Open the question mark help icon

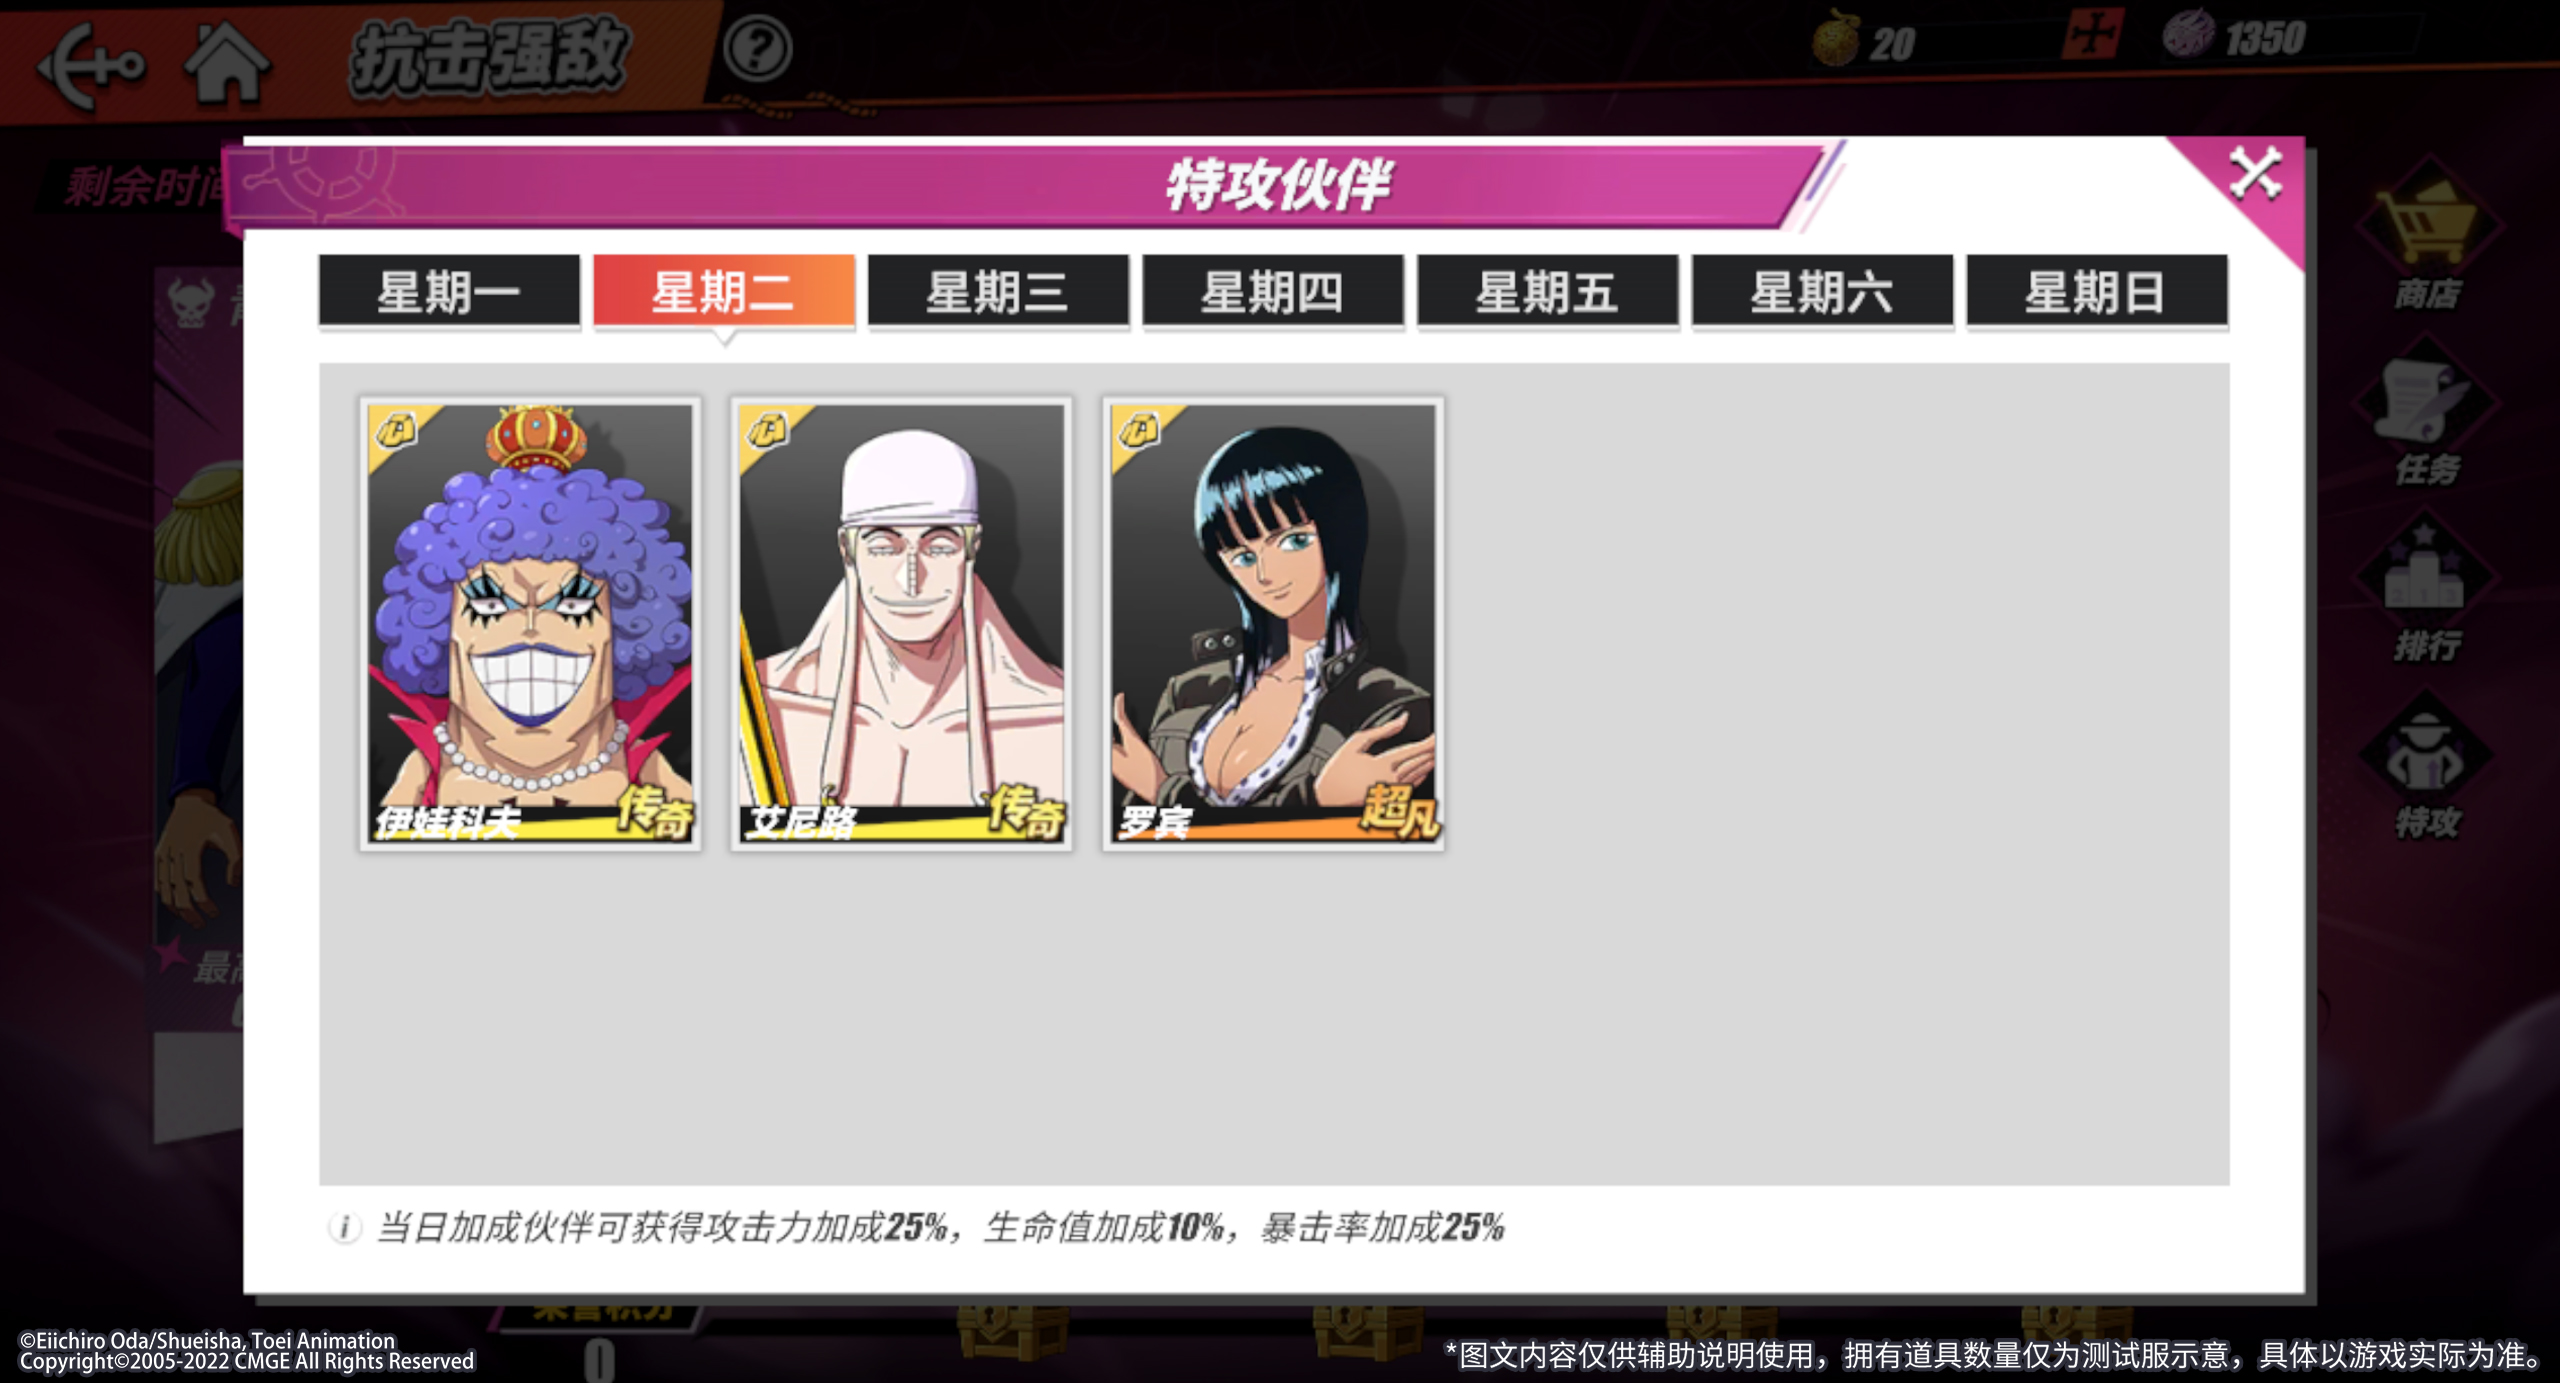point(757,48)
